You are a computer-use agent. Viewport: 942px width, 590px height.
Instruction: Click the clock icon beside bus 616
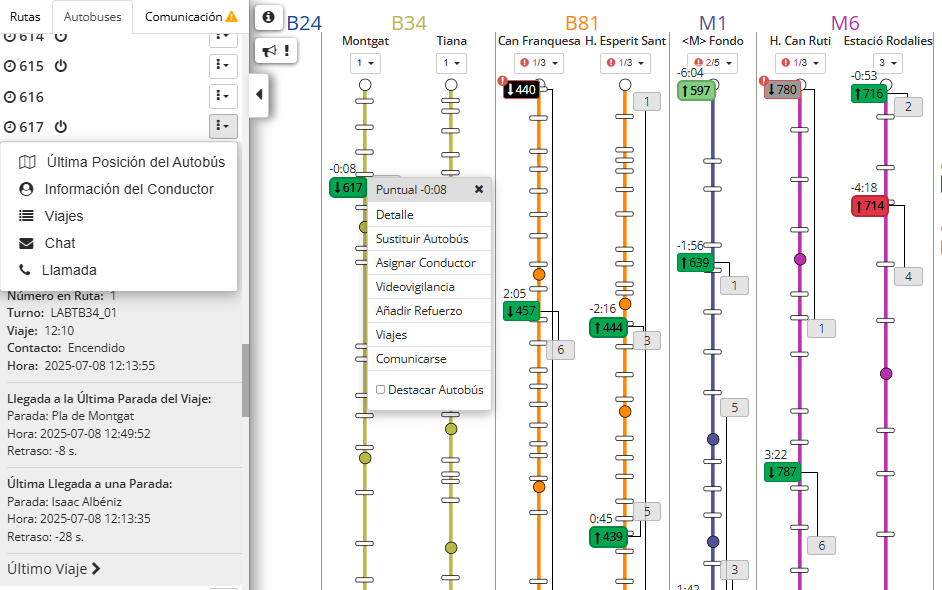click(x=10, y=97)
